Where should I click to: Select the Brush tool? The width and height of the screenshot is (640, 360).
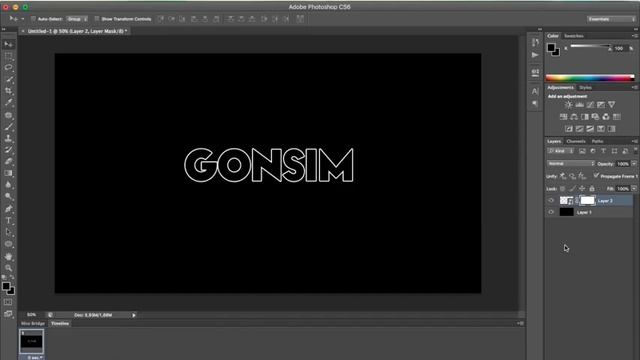coord(8,127)
